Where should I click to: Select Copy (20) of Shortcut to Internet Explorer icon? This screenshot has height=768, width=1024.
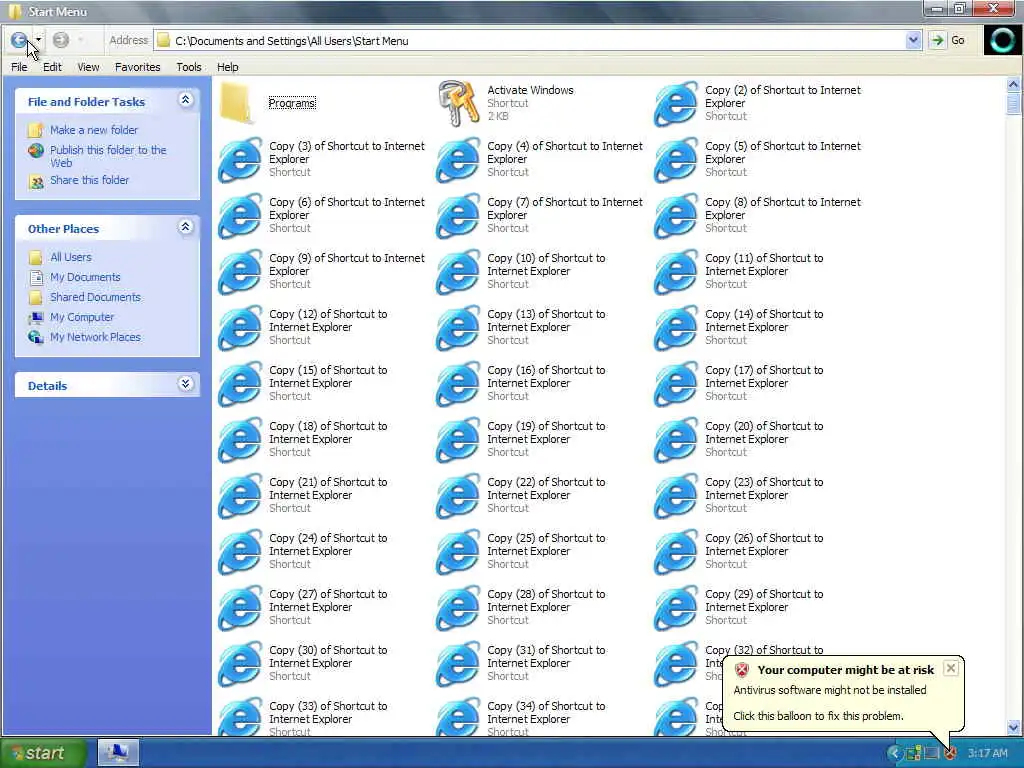(x=675, y=440)
